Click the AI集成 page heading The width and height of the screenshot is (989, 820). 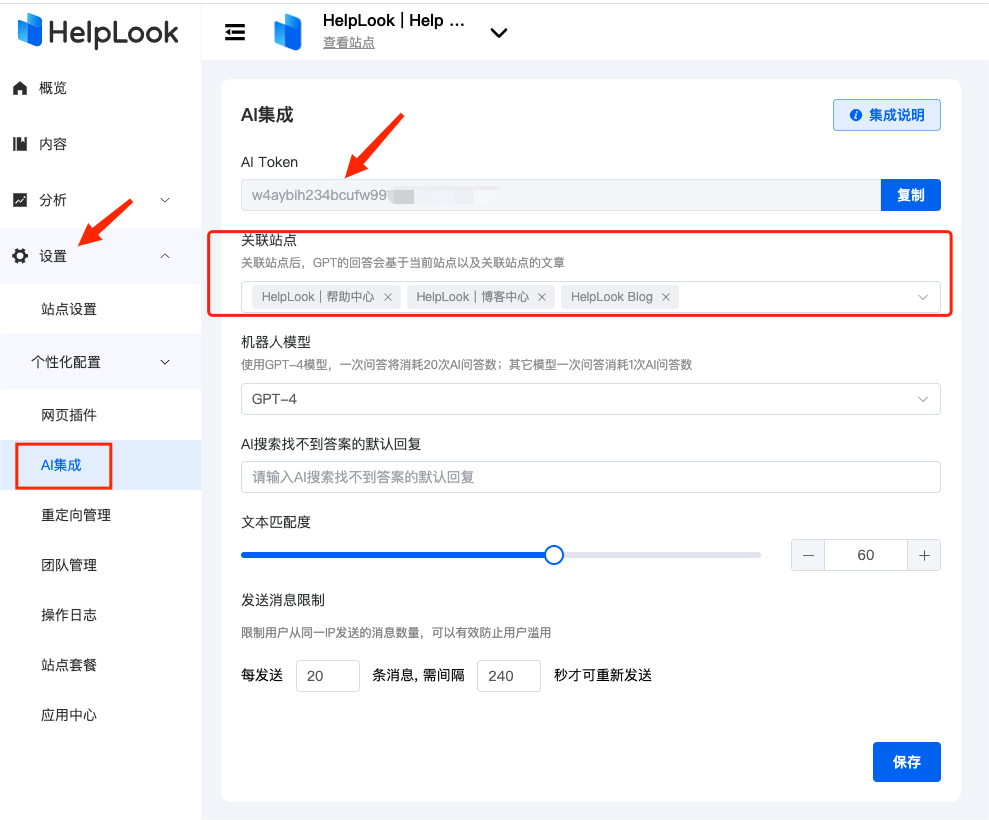point(267,115)
